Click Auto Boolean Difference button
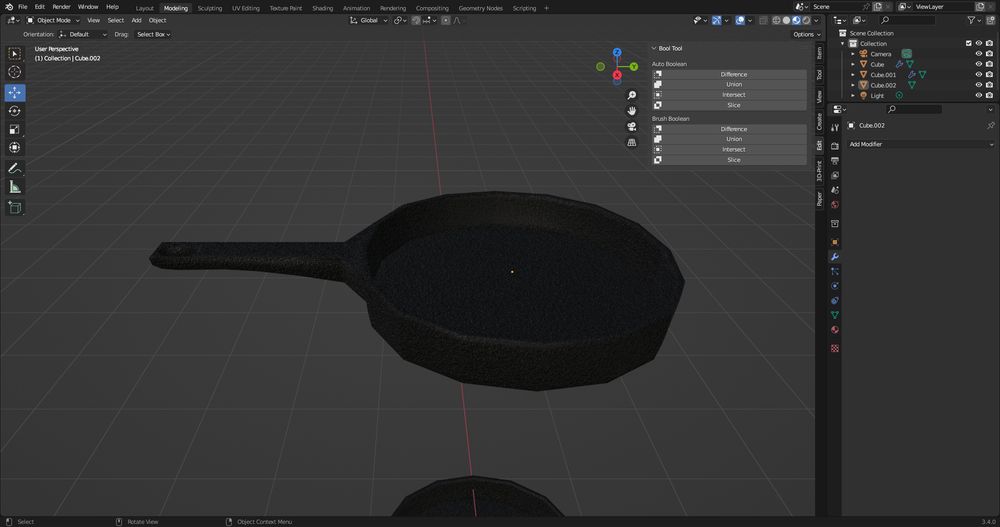This screenshot has width=1000, height=527. (x=729, y=75)
